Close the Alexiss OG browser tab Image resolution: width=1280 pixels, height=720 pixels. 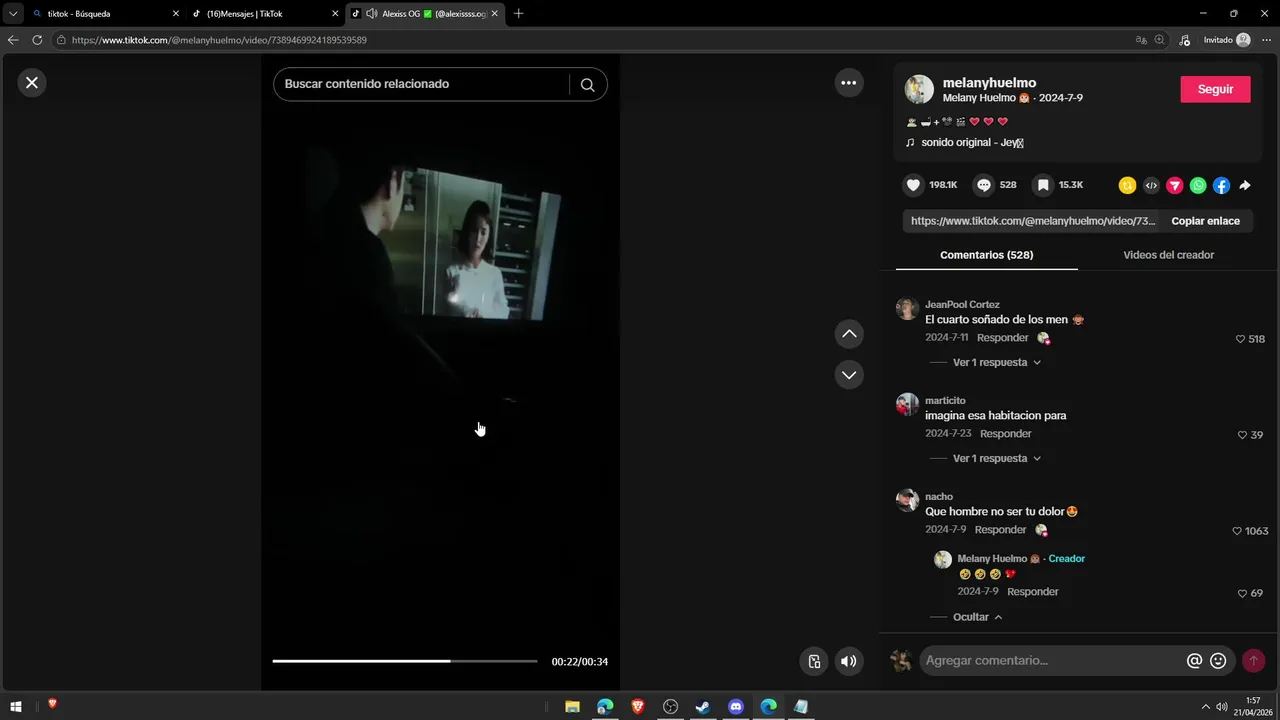[494, 14]
